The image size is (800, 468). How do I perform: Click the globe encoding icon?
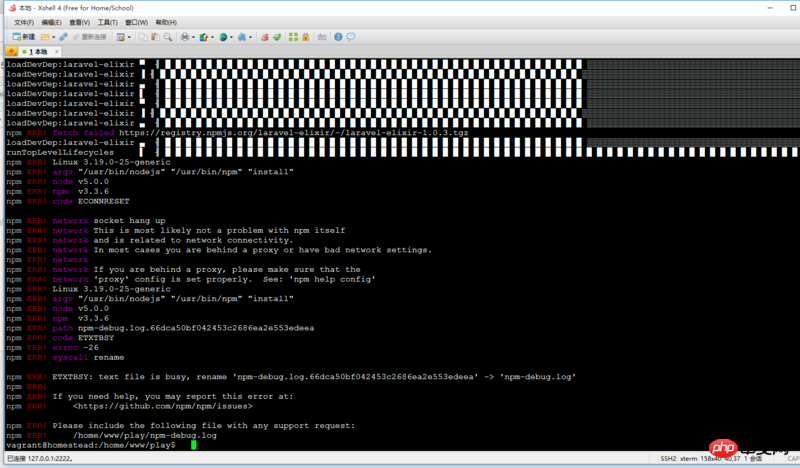point(223,37)
